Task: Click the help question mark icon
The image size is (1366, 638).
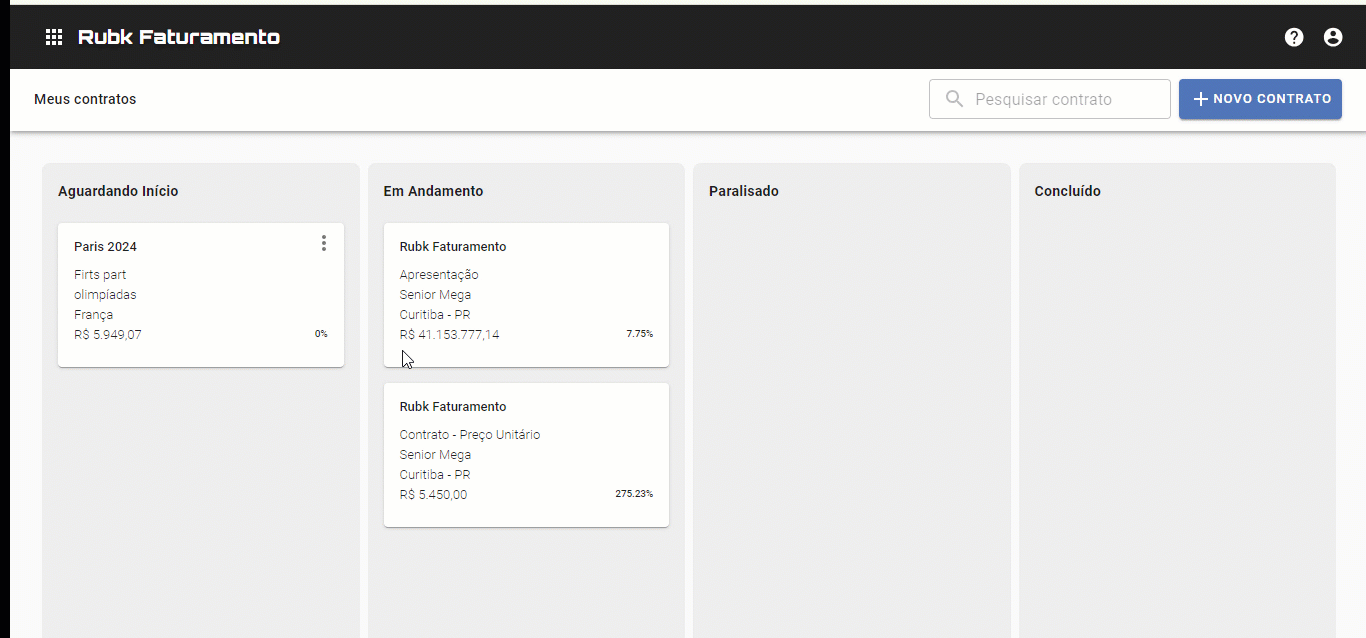Action: (x=1294, y=37)
